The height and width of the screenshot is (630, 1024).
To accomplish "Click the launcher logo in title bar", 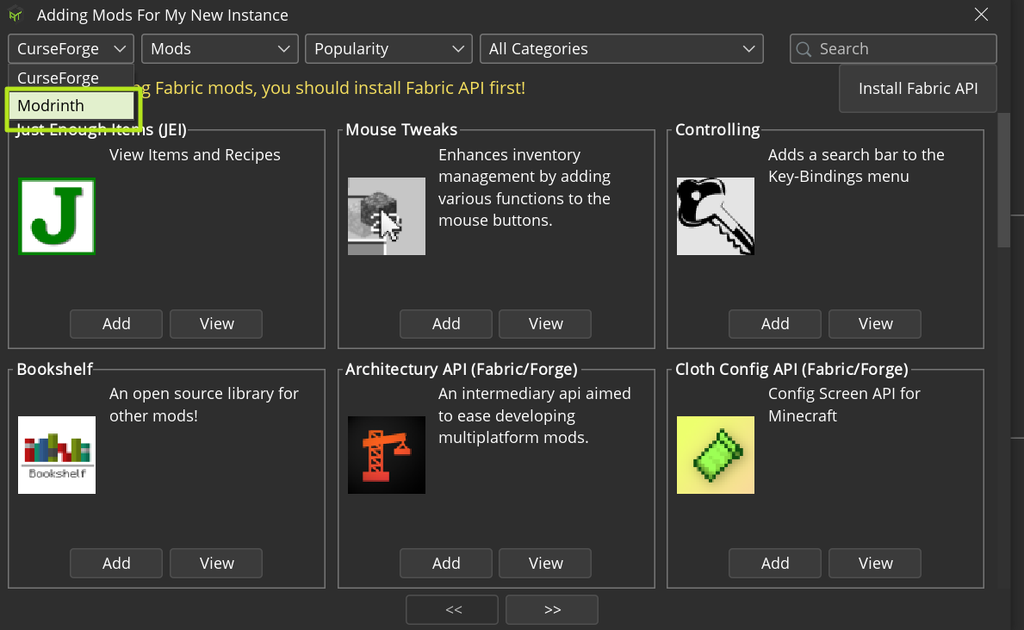I will click(x=16, y=15).
